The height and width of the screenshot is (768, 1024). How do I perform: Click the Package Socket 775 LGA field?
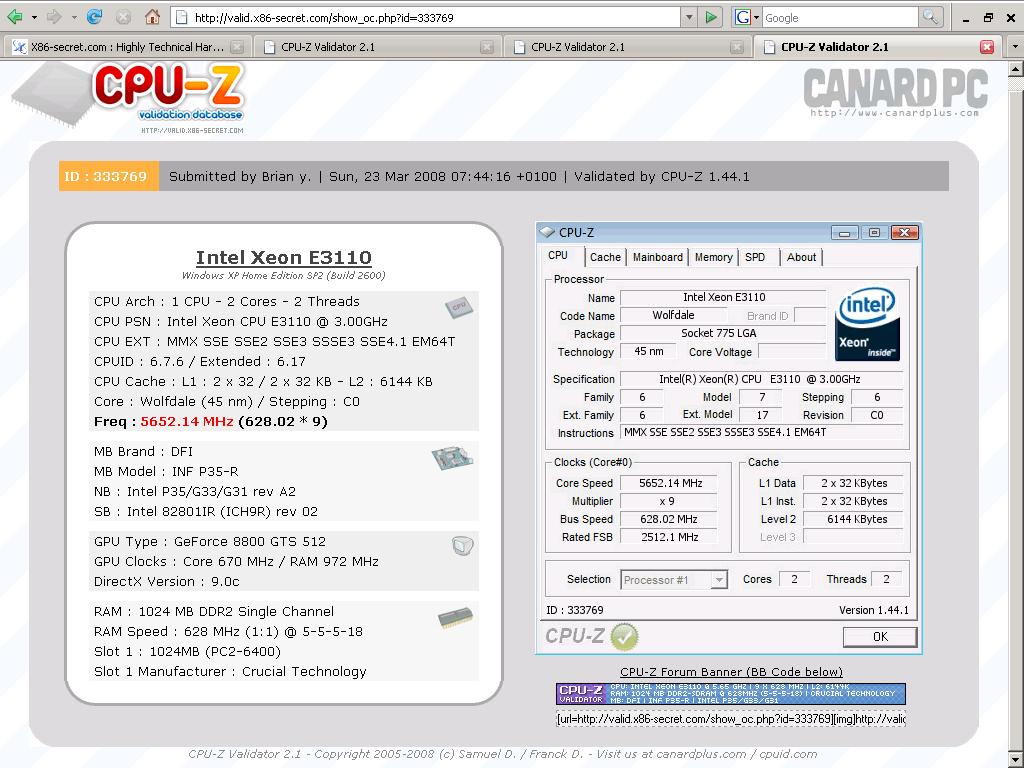coord(722,334)
